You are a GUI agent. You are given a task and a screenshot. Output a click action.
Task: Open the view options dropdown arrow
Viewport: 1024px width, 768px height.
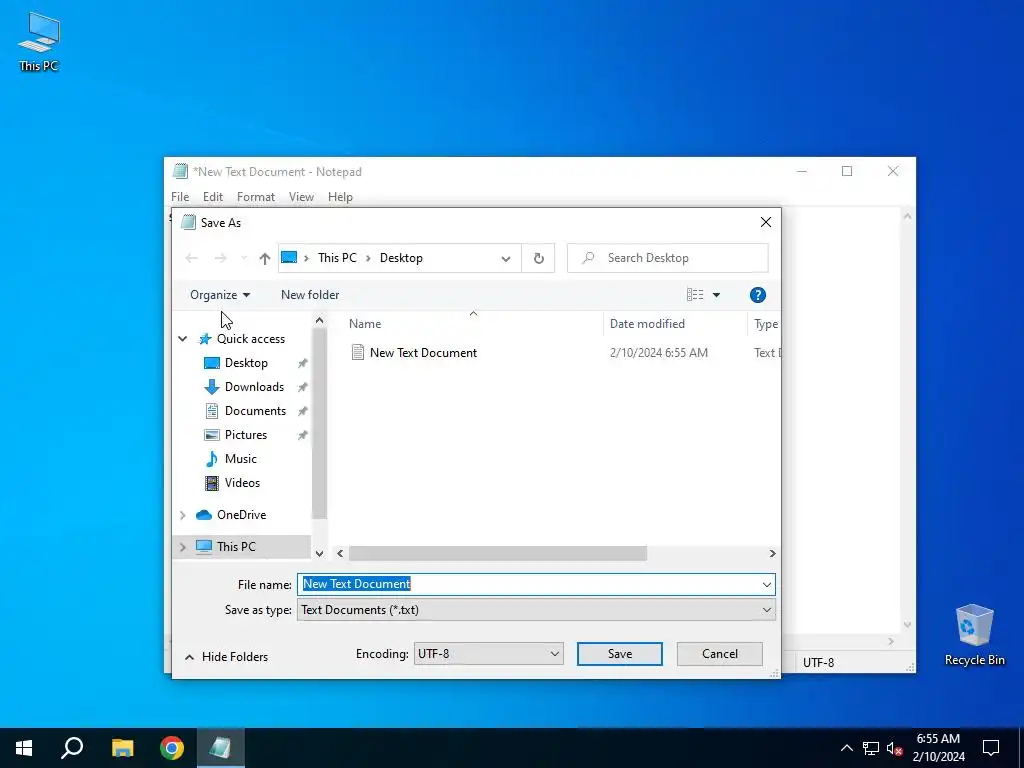pyautogui.click(x=716, y=295)
